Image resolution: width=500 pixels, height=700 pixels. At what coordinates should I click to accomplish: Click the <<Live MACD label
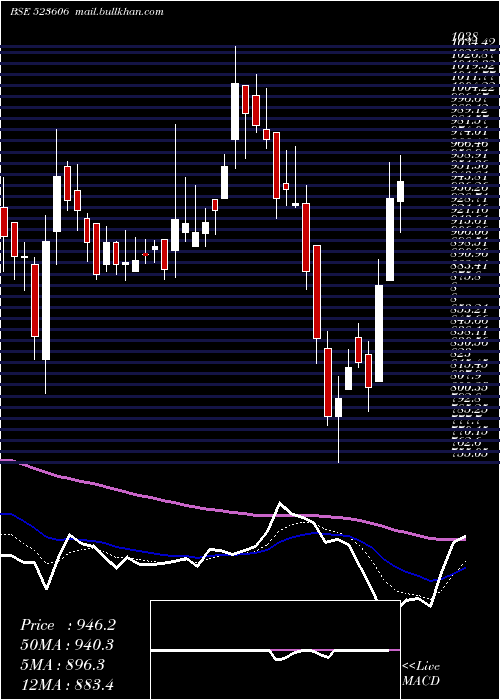[x=421, y=674]
